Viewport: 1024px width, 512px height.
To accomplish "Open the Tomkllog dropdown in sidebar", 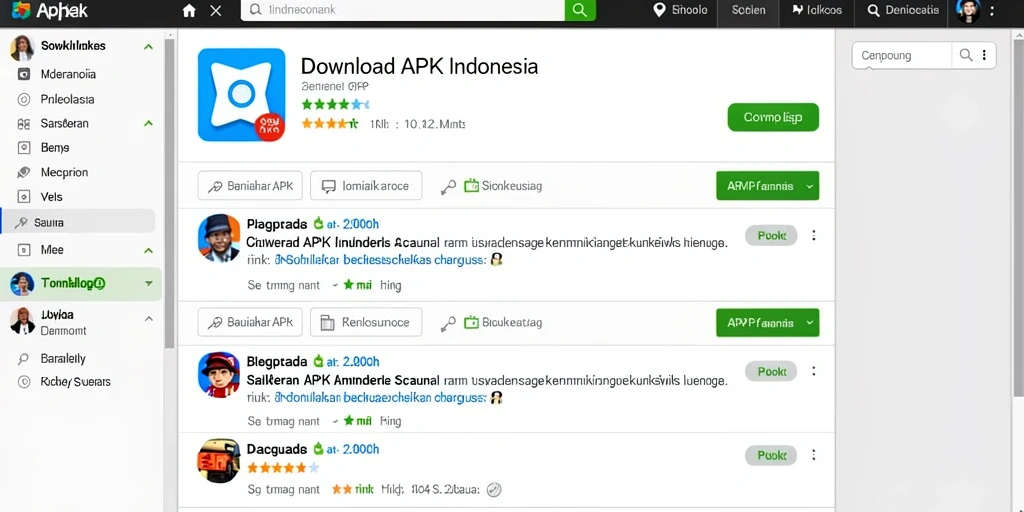I will (x=149, y=283).
